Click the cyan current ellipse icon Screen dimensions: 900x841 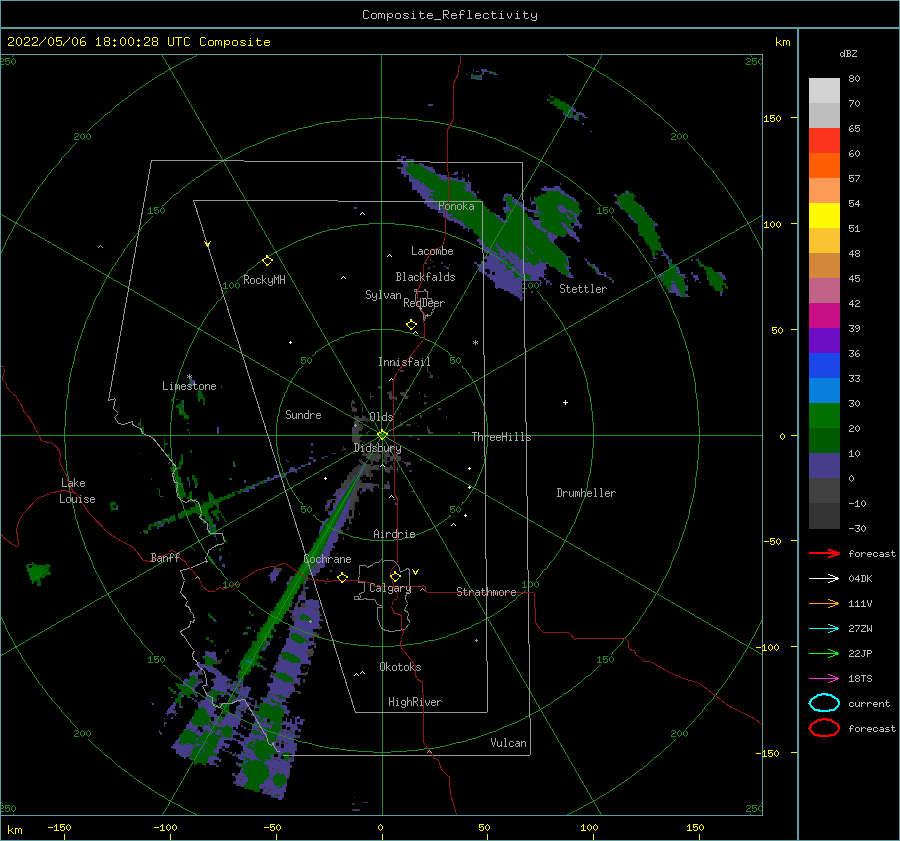824,703
